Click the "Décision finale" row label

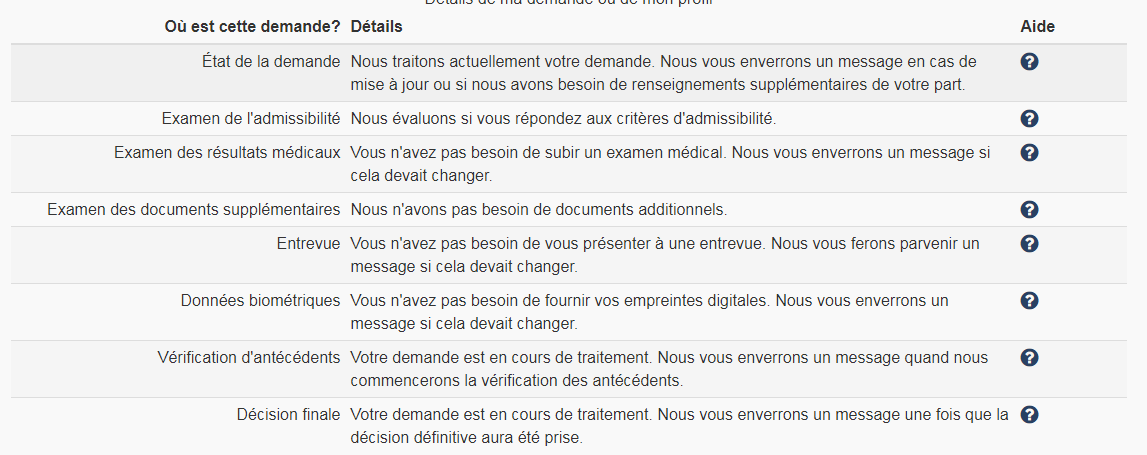point(288,414)
